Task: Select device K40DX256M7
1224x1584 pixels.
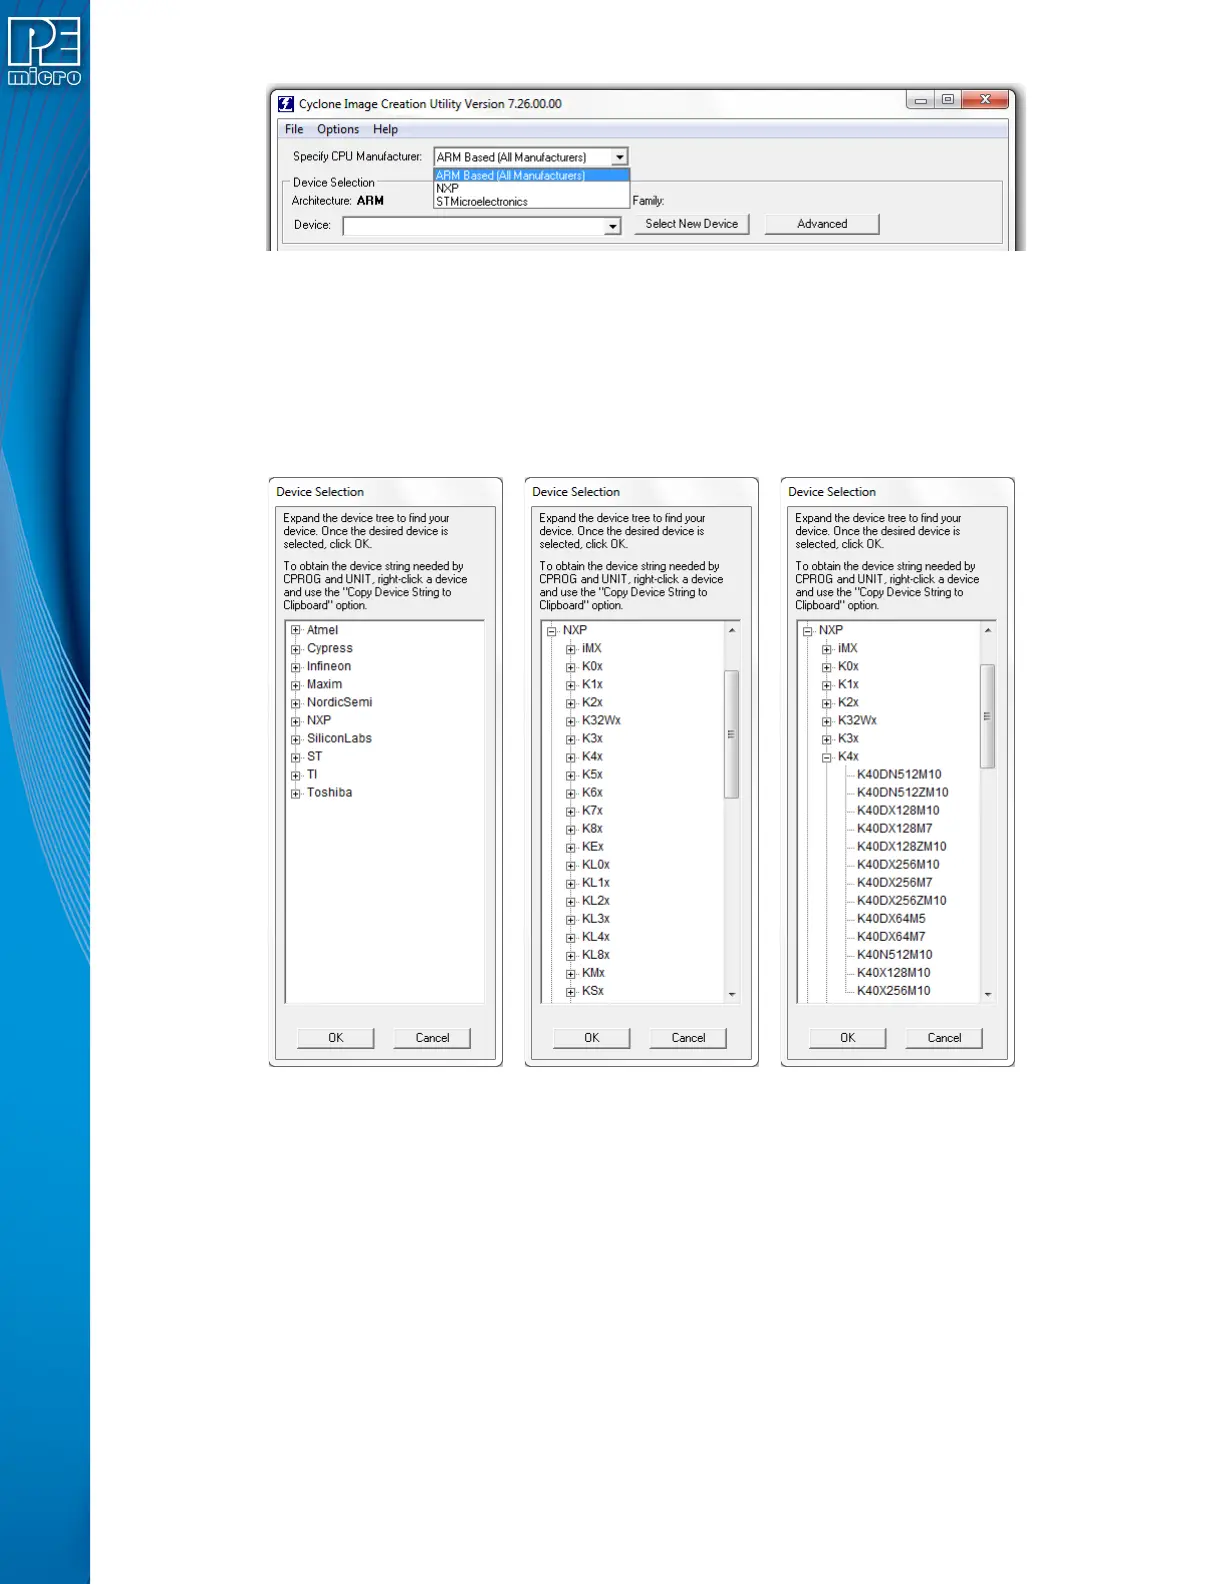Action: (894, 882)
